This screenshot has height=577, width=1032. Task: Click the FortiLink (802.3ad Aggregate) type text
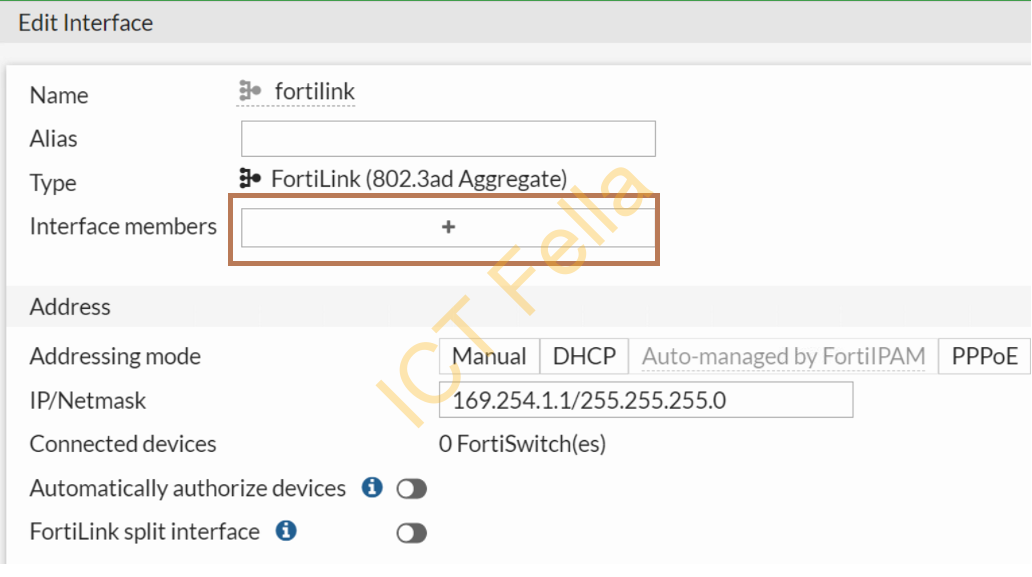pyautogui.click(x=419, y=178)
